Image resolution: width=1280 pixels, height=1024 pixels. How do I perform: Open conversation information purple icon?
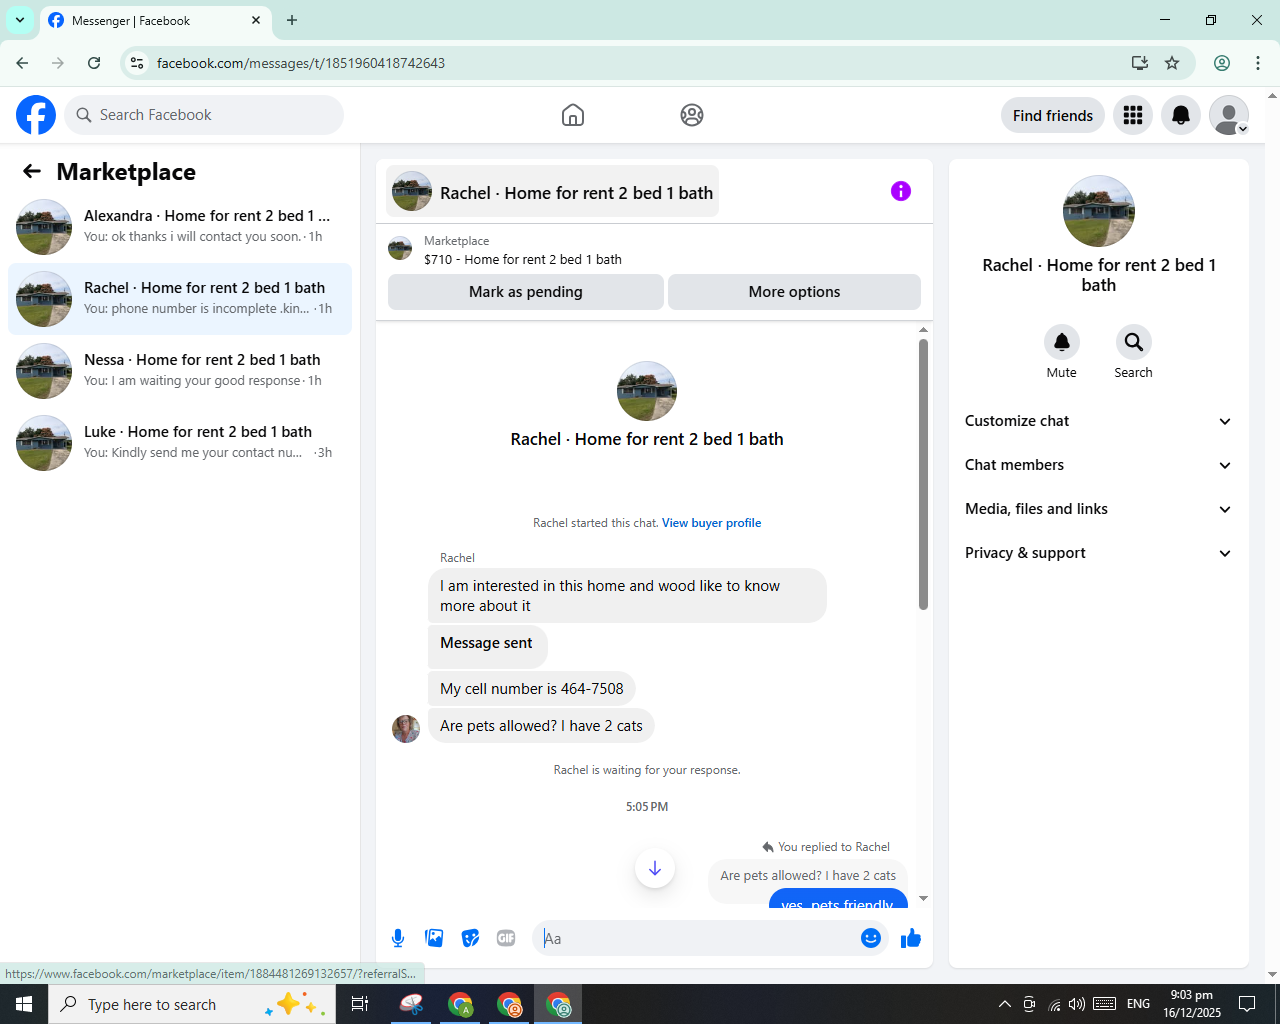tap(901, 191)
